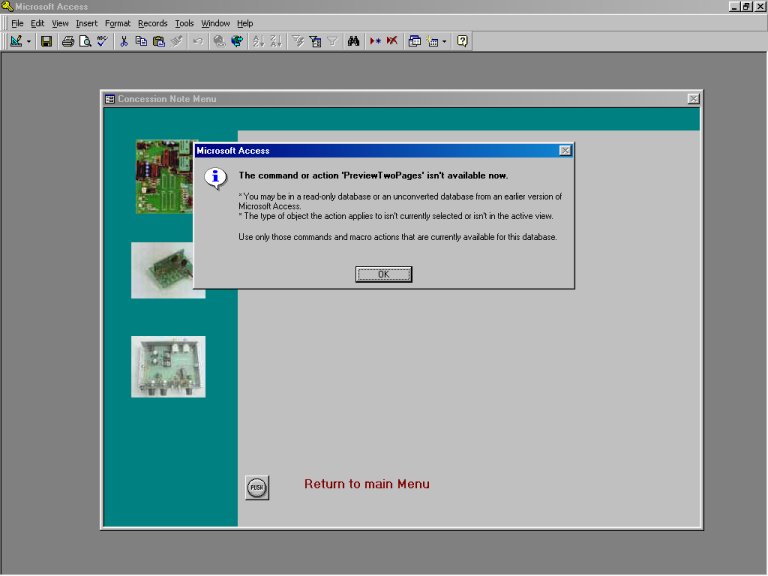Image resolution: width=768 pixels, height=576 pixels.
Task: Open the View dropdown arrow beside Design View
Action: 28,41
